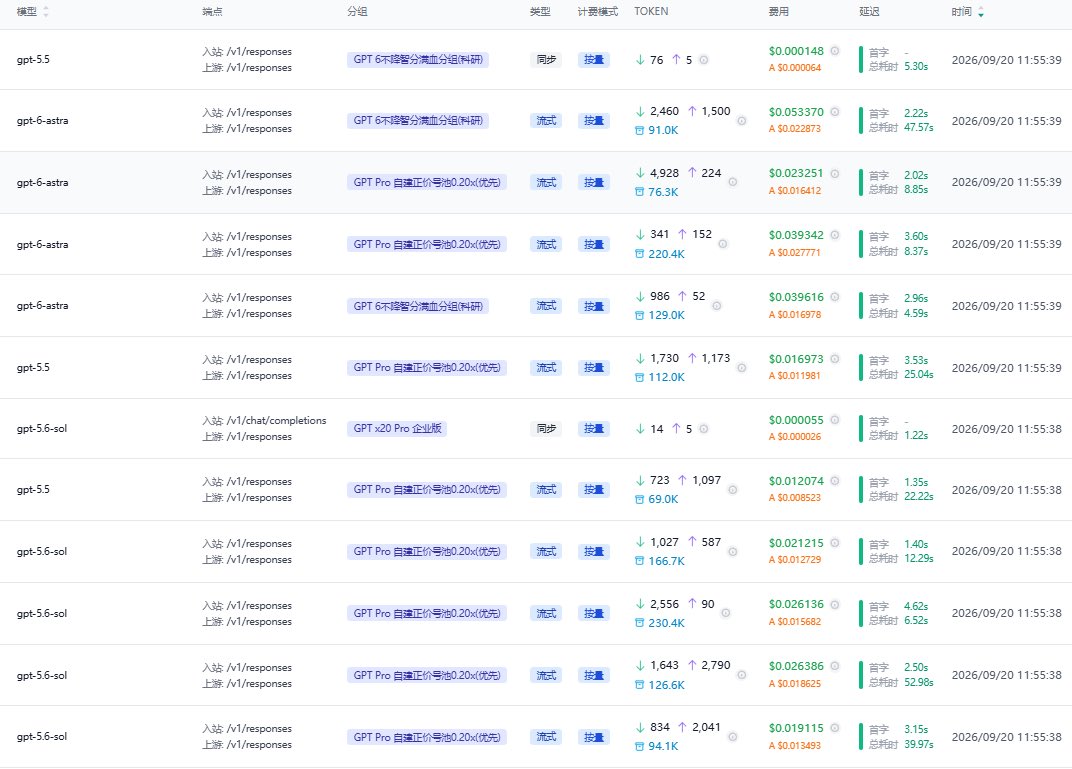Click 流式 type tag in the $0.053370 row

(546, 121)
